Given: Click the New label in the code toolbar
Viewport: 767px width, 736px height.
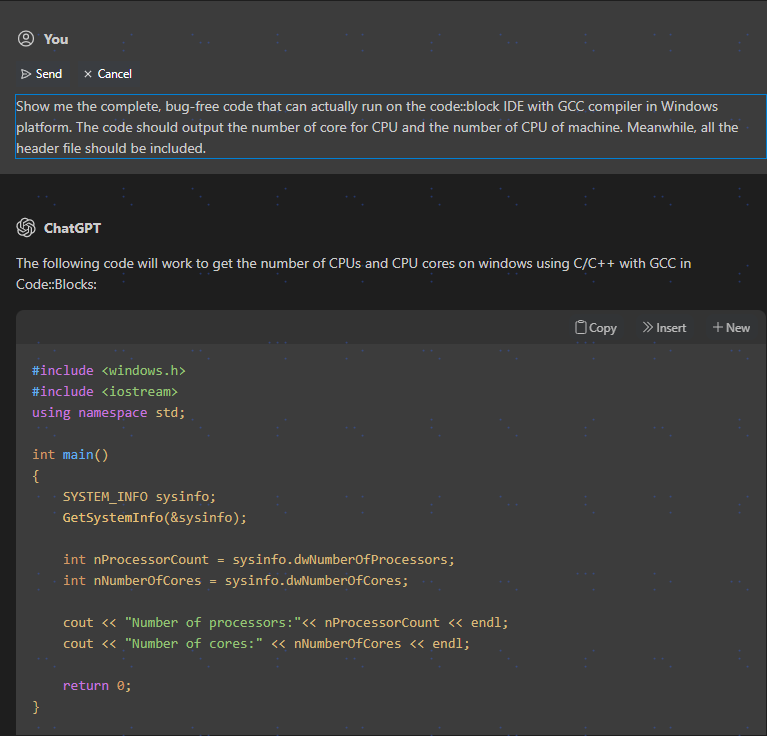Looking at the screenshot, I should pos(738,328).
